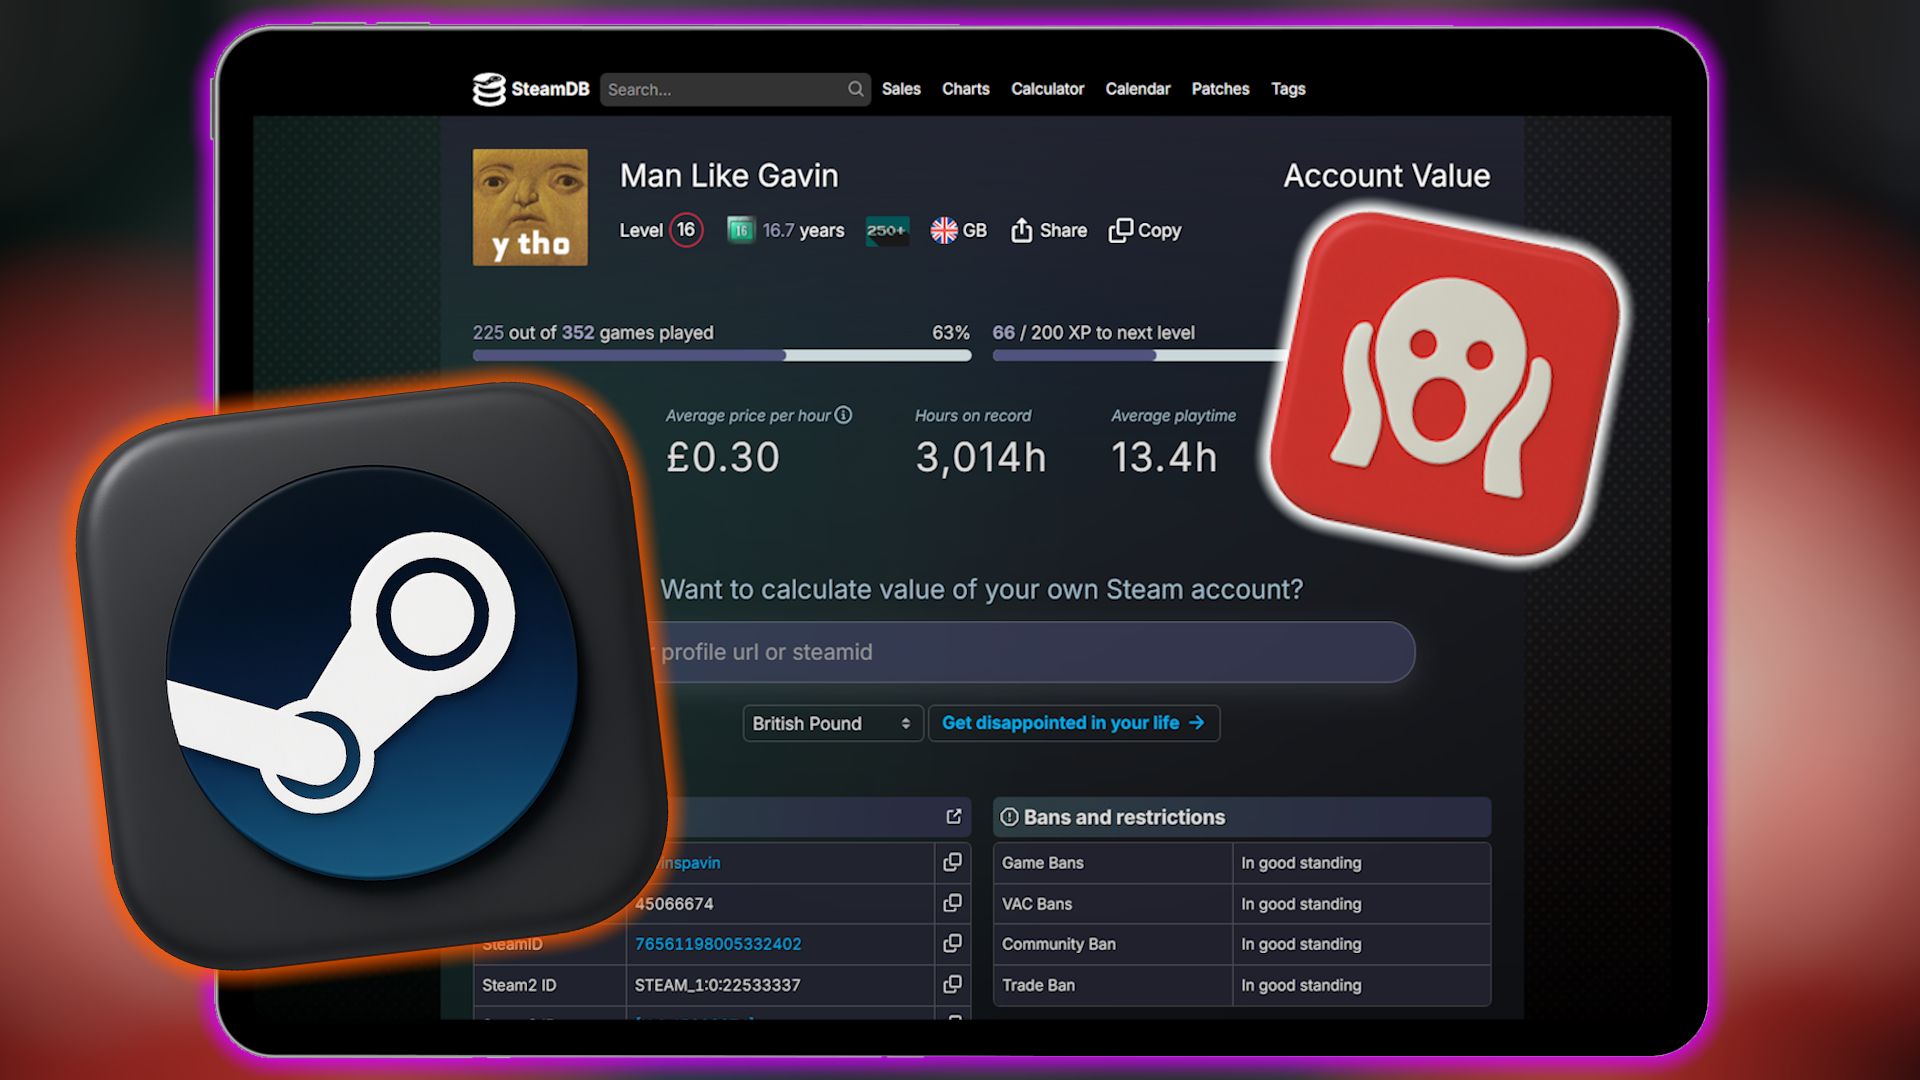Click the info icon beside Average price per hour
The image size is (1920, 1080).
pos(843,415)
